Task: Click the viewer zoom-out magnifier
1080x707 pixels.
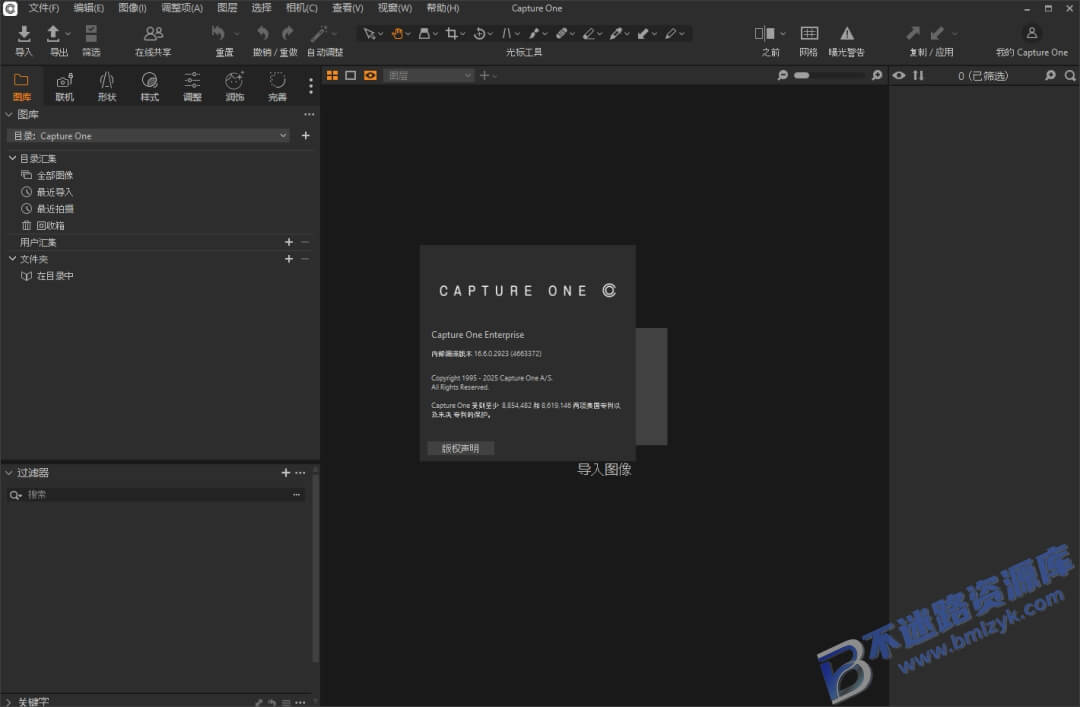Action: point(782,75)
